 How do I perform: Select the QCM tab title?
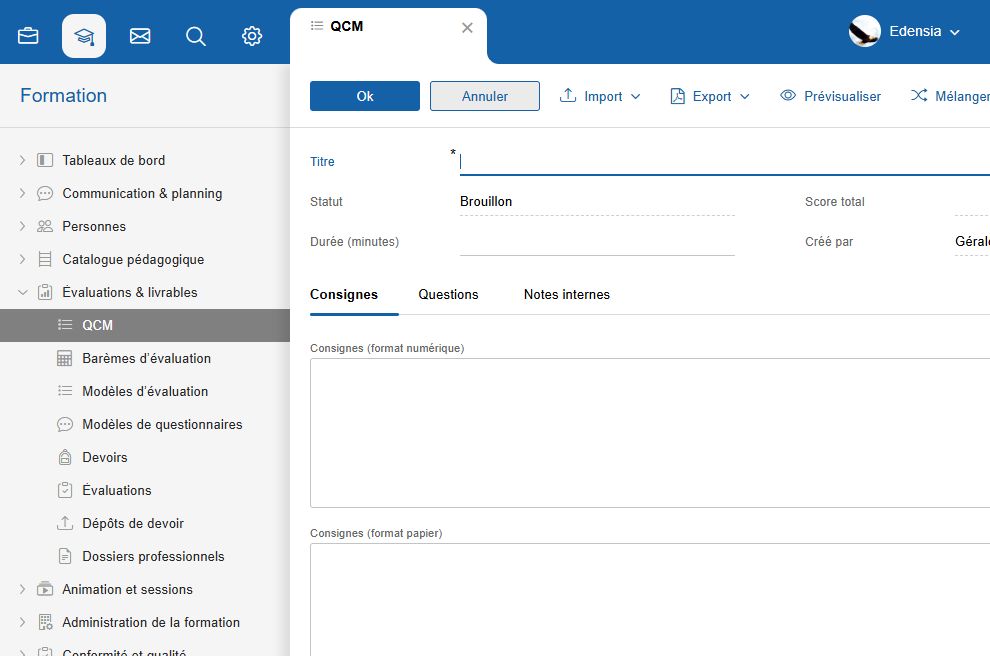[347, 26]
